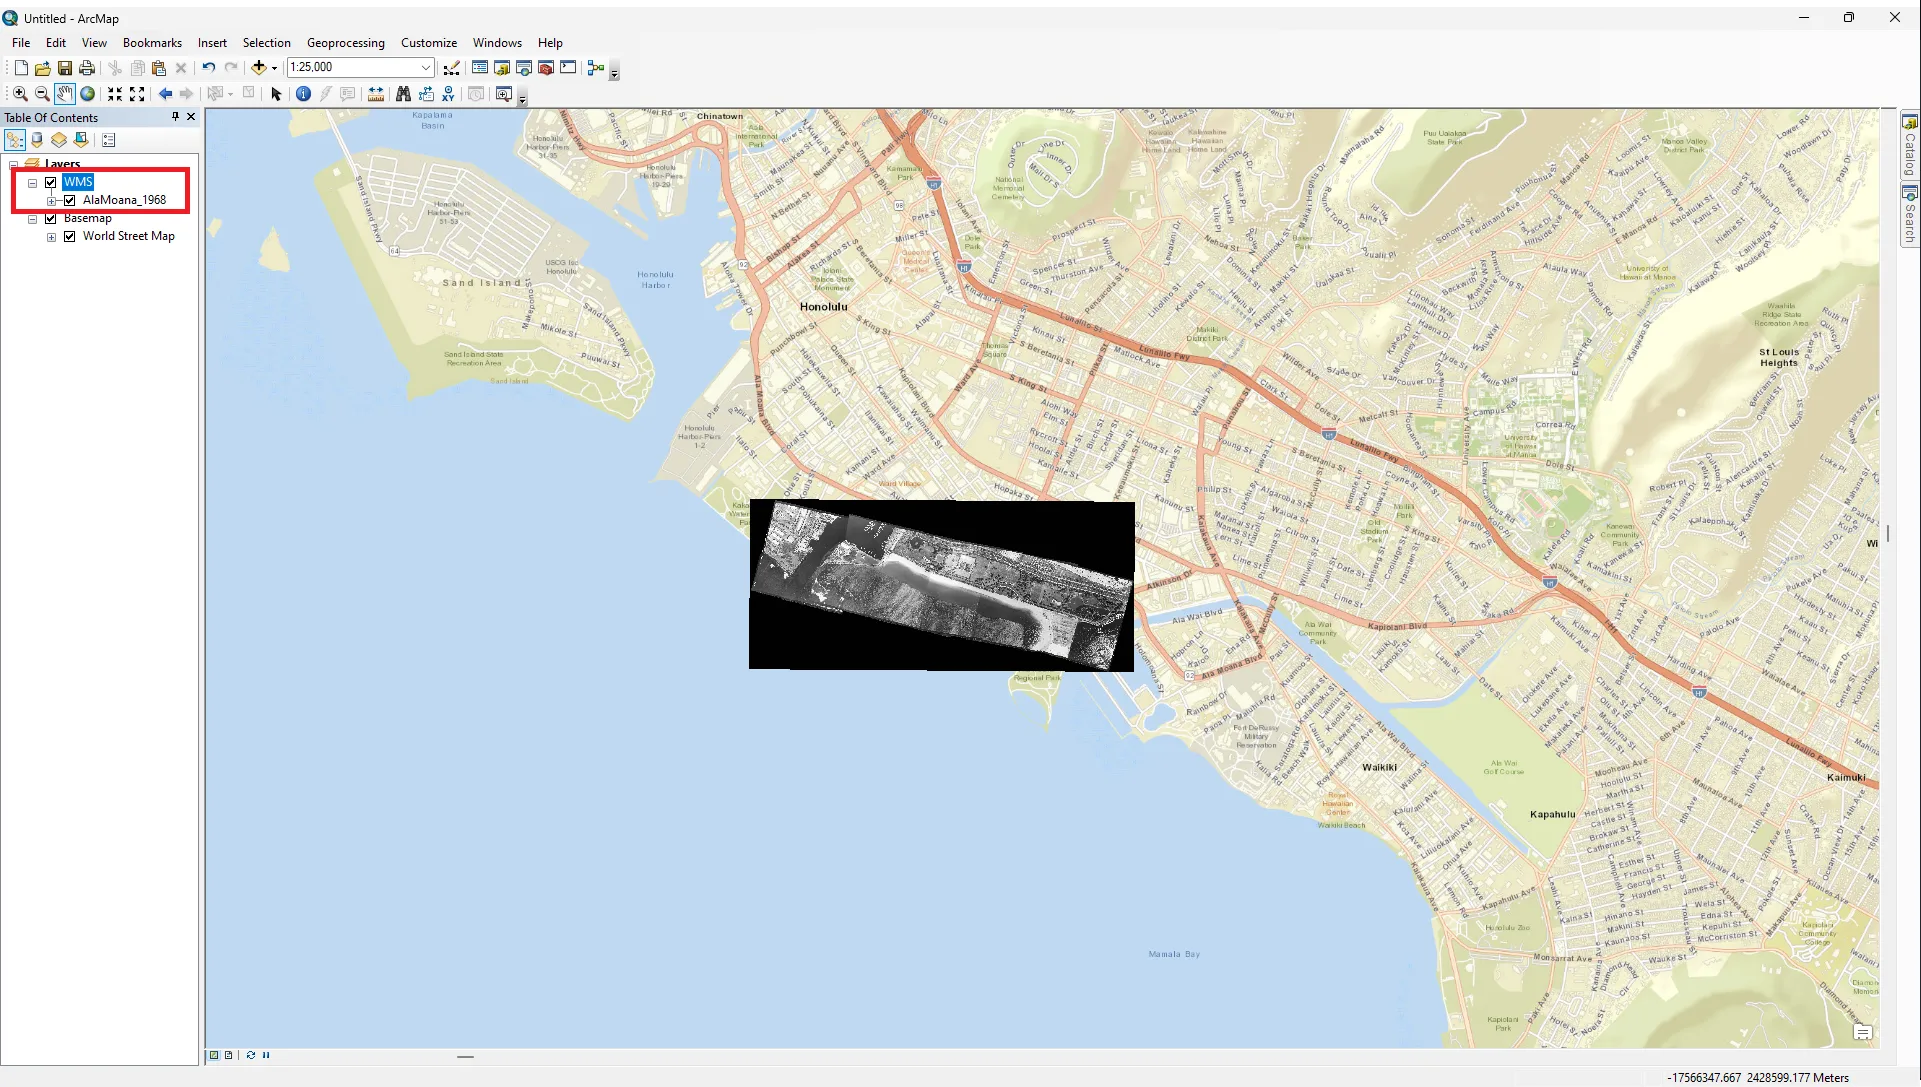Click Fixed Zoom Out arrows

click(137, 94)
